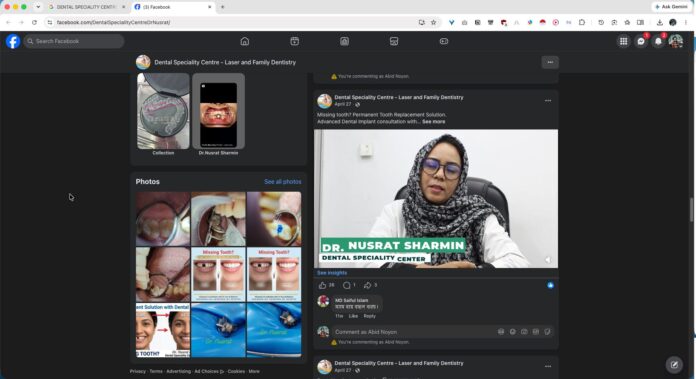Viewport: 696px width, 379px height.
Task: Like the Dr. Nusrat Sharmin video post
Action: pyautogui.click(x=323, y=285)
